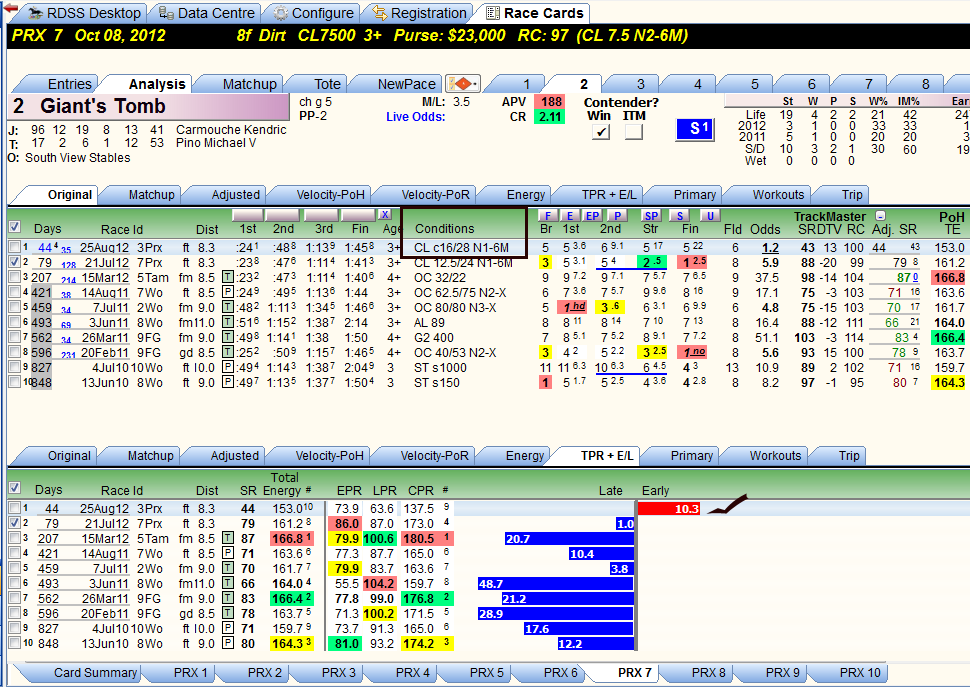Open the Velocity-PoH tab in the upper panel
970x687 pixels.
pyautogui.click(x=330, y=195)
